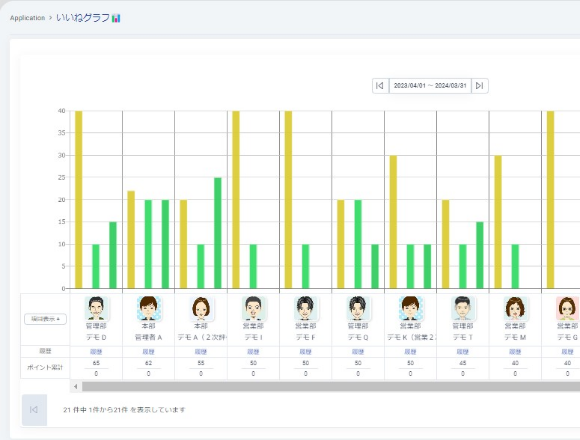The width and height of the screenshot is (580, 440).
Task: Select デモ D avatar picture
Action: point(96,308)
